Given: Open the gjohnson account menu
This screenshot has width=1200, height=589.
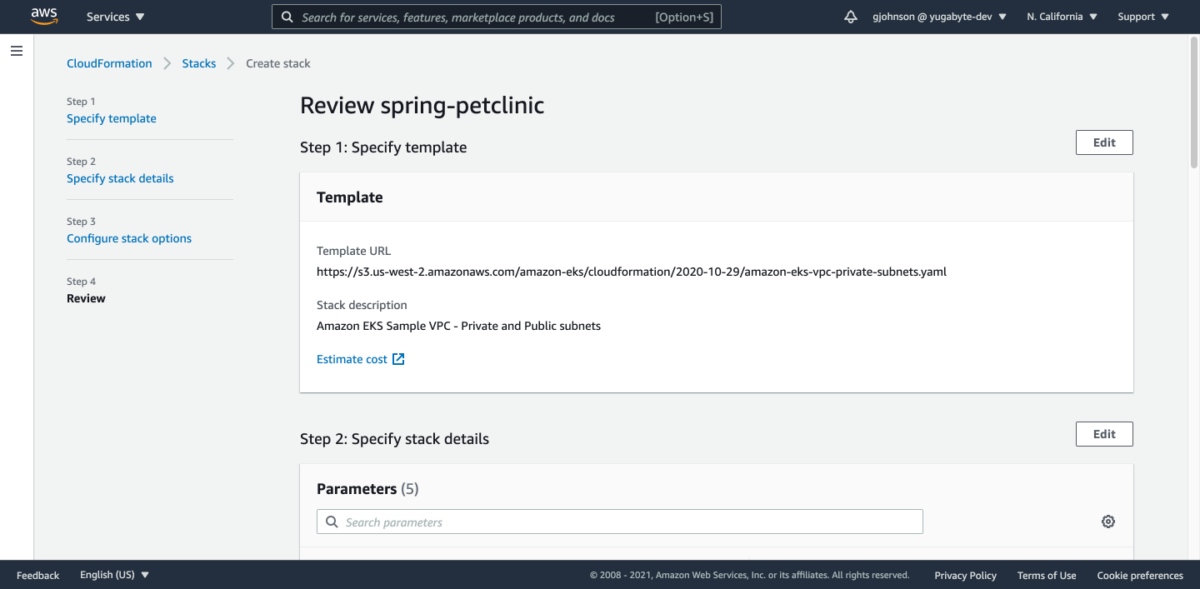Looking at the screenshot, I should [x=938, y=16].
